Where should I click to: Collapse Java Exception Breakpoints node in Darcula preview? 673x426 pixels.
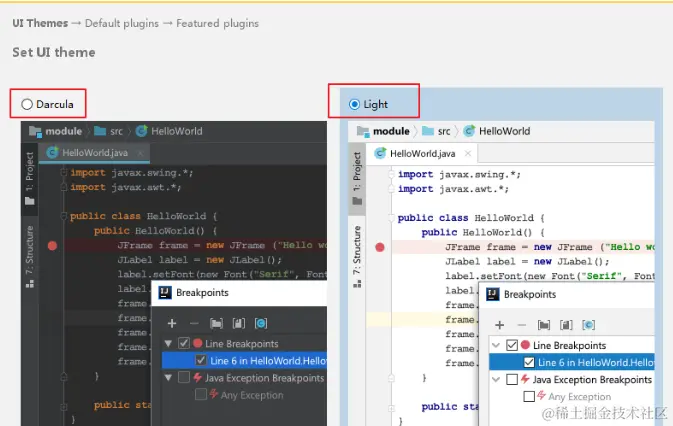coord(168,378)
